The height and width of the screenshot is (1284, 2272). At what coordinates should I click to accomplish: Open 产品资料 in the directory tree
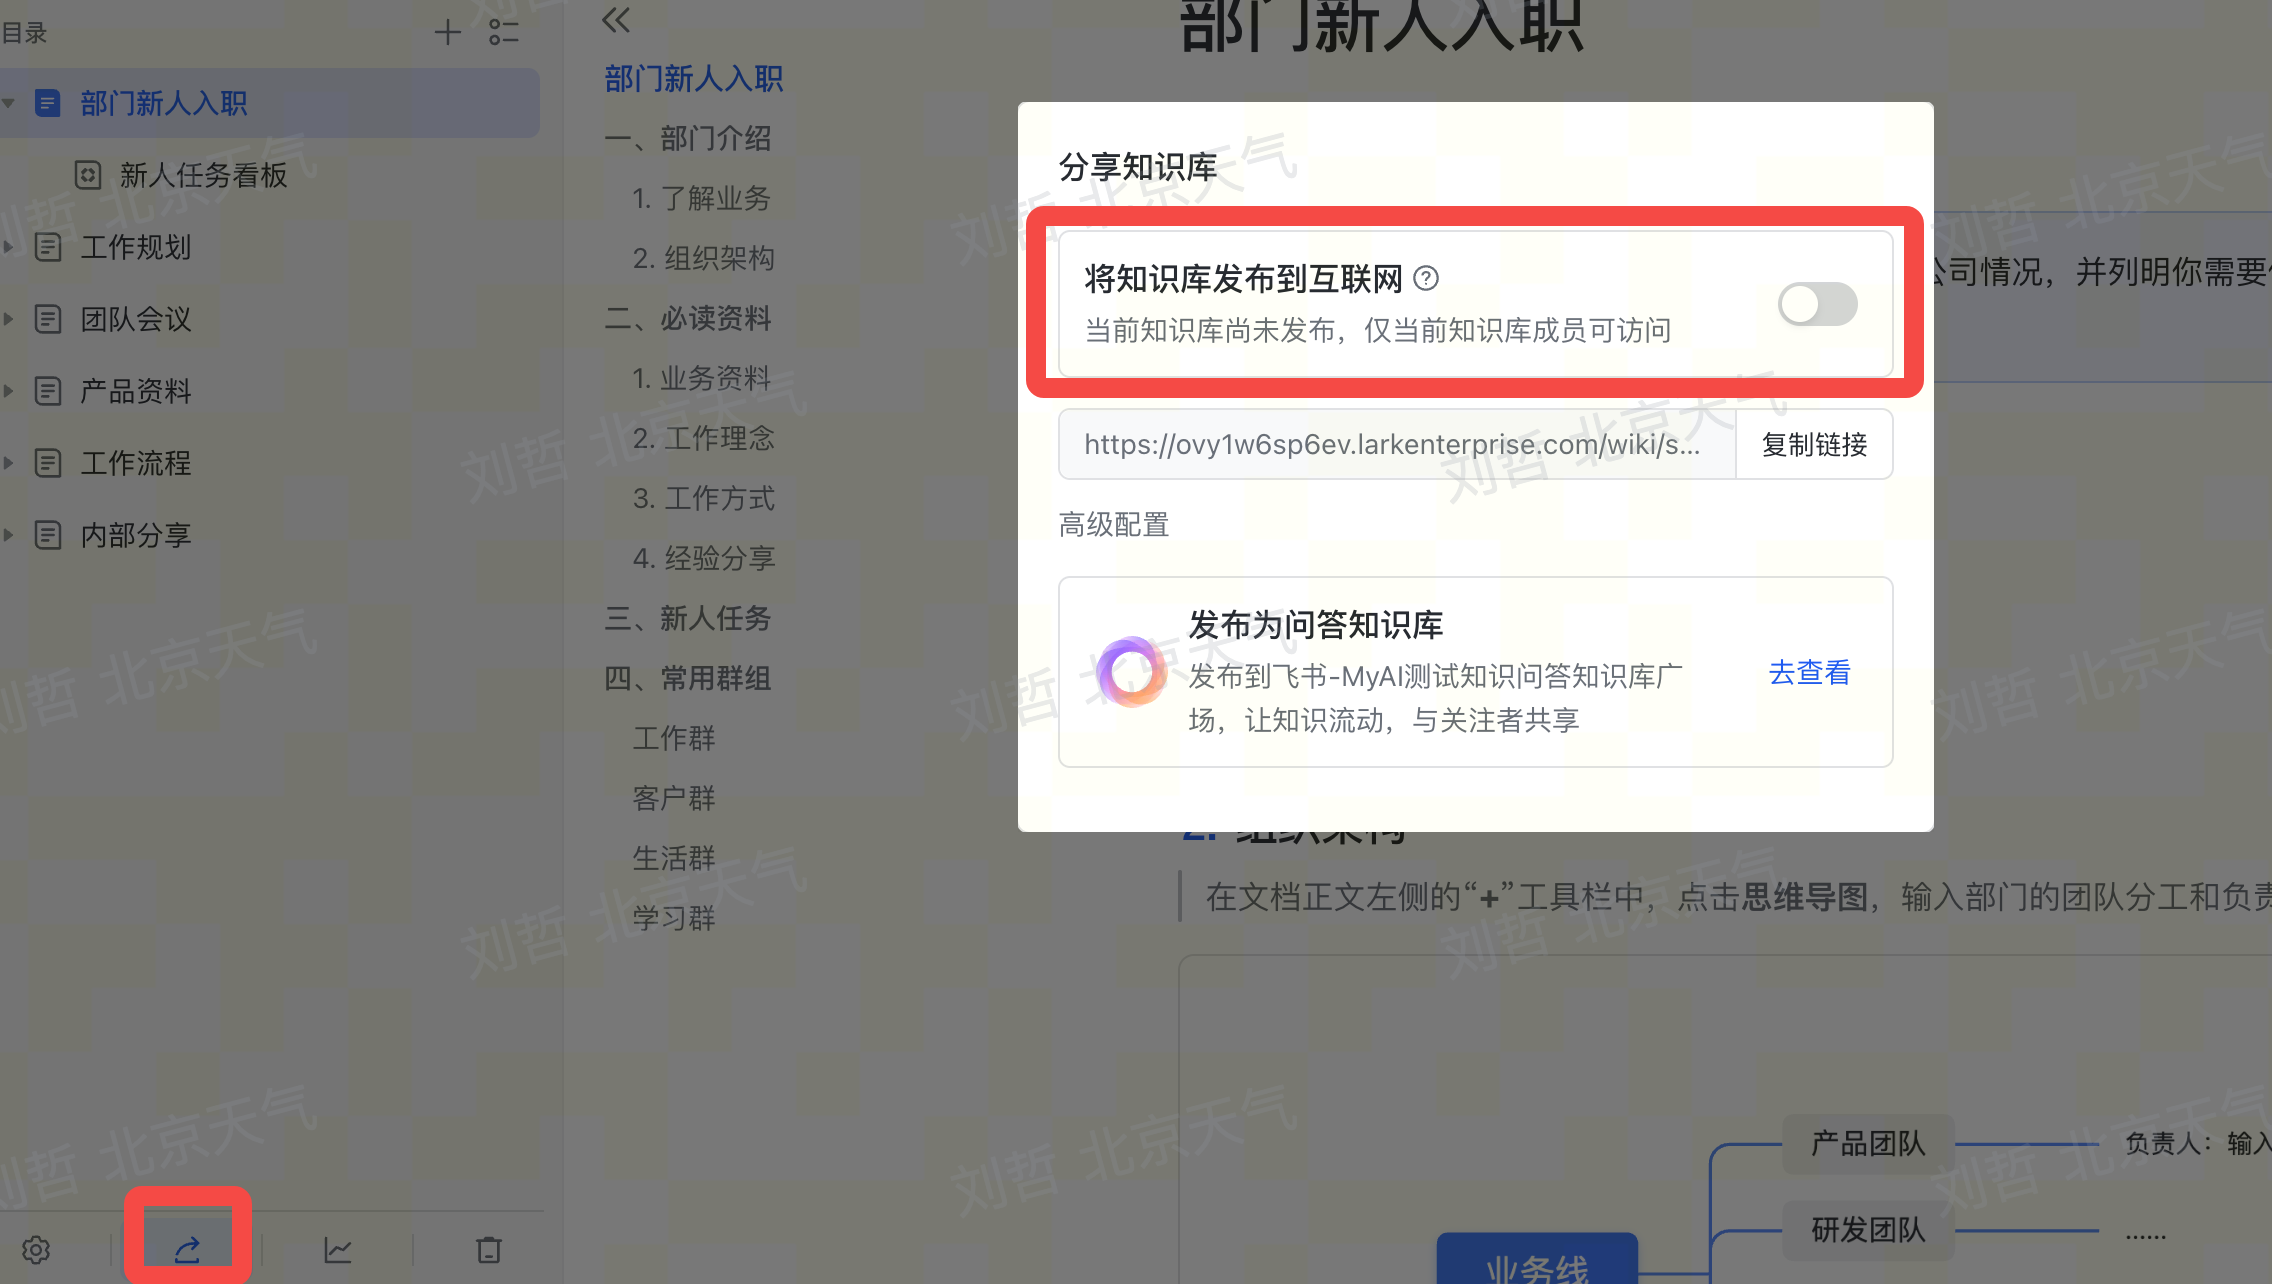pyautogui.click(x=136, y=391)
